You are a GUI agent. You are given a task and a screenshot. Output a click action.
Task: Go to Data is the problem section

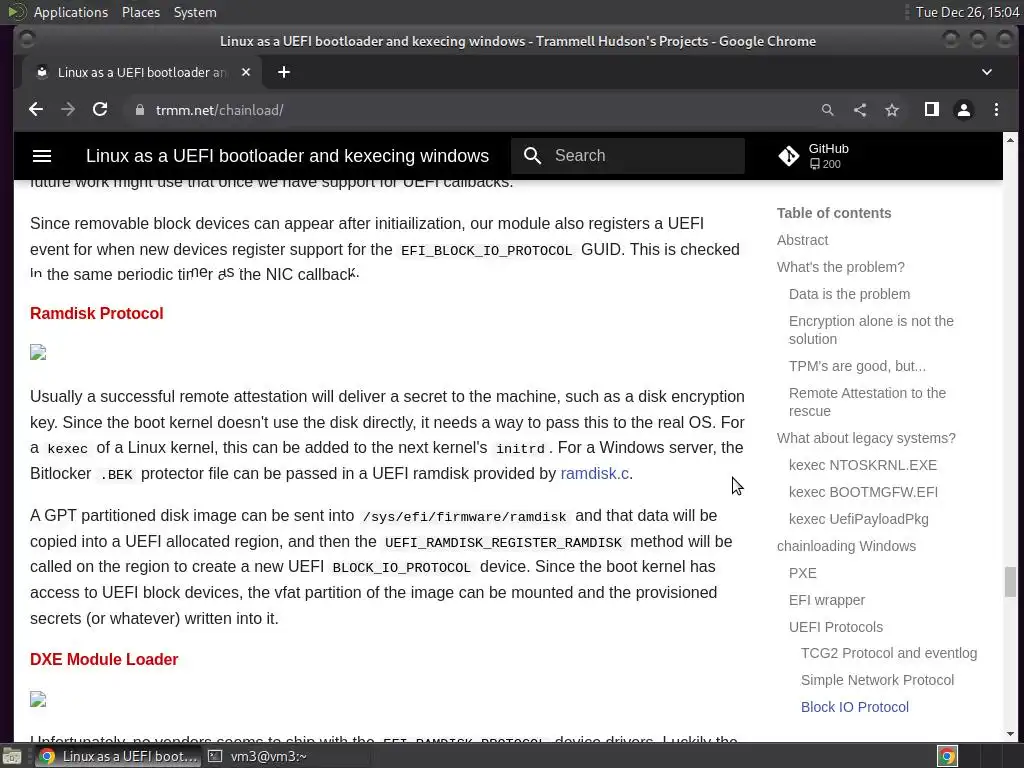click(x=849, y=294)
